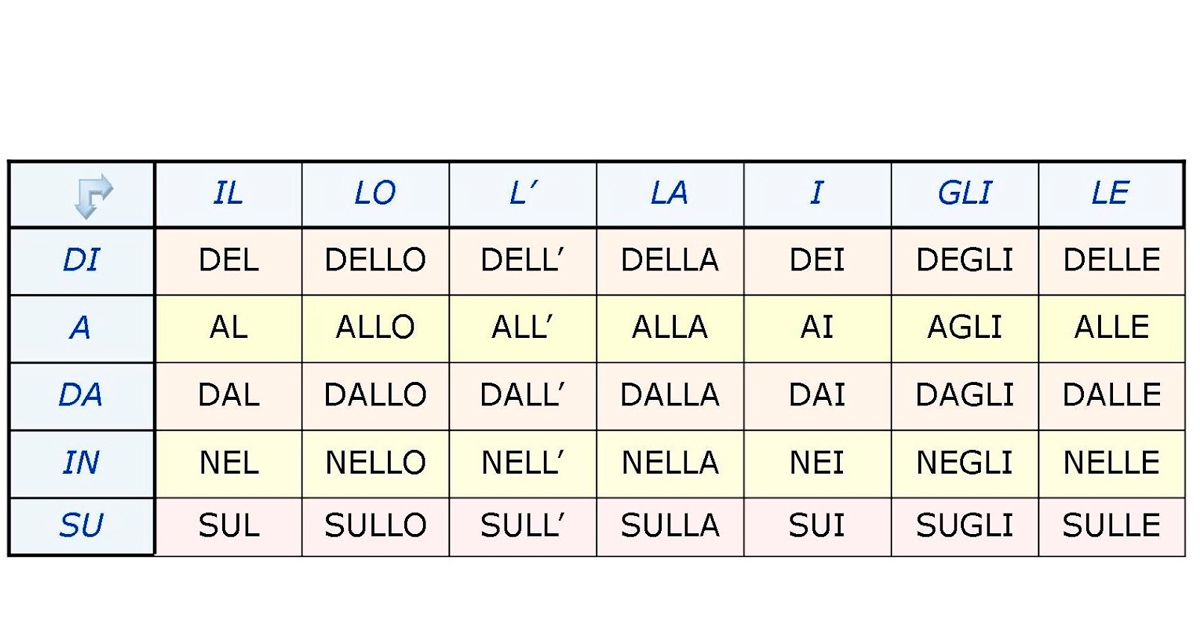Image resolution: width=1200 pixels, height=630 pixels.
Task: Select the SUGLI cell
Action: [x=964, y=526]
